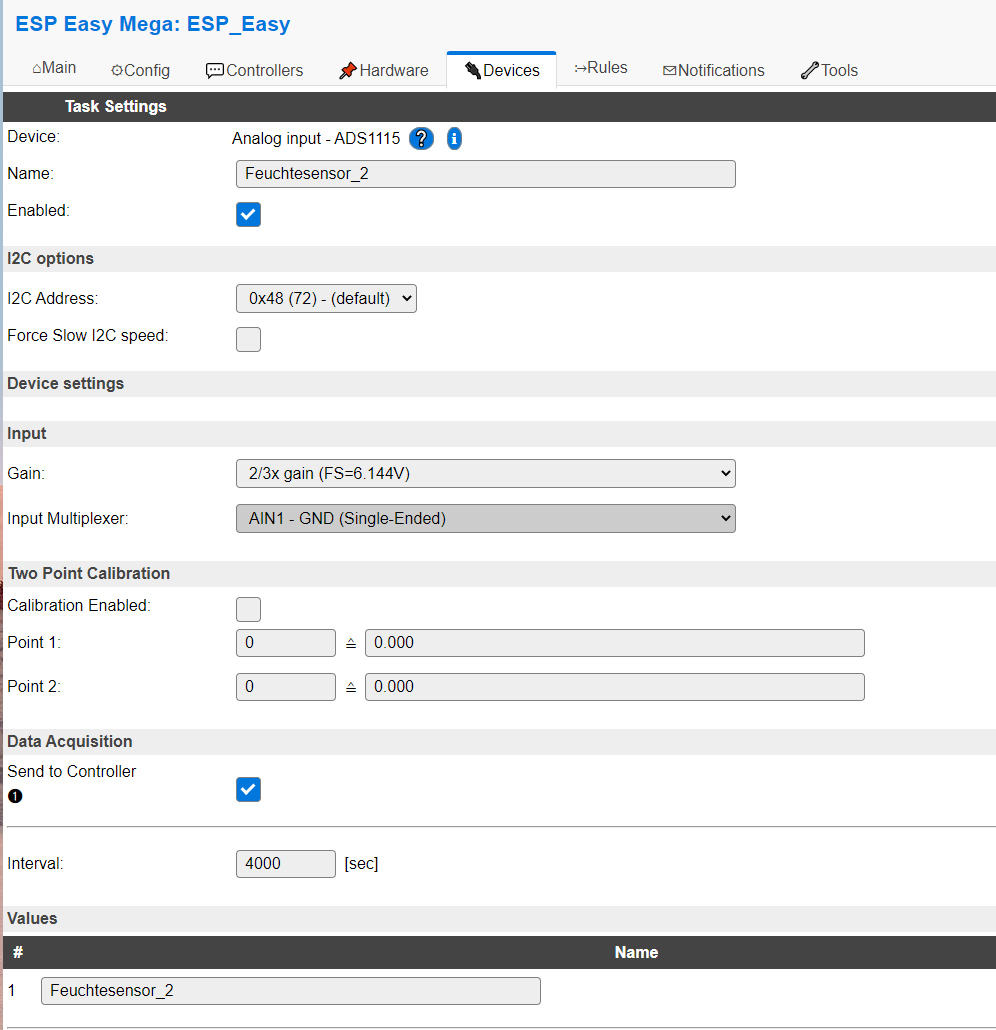Disable the Send to Controller checkbox

pos(248,789)
